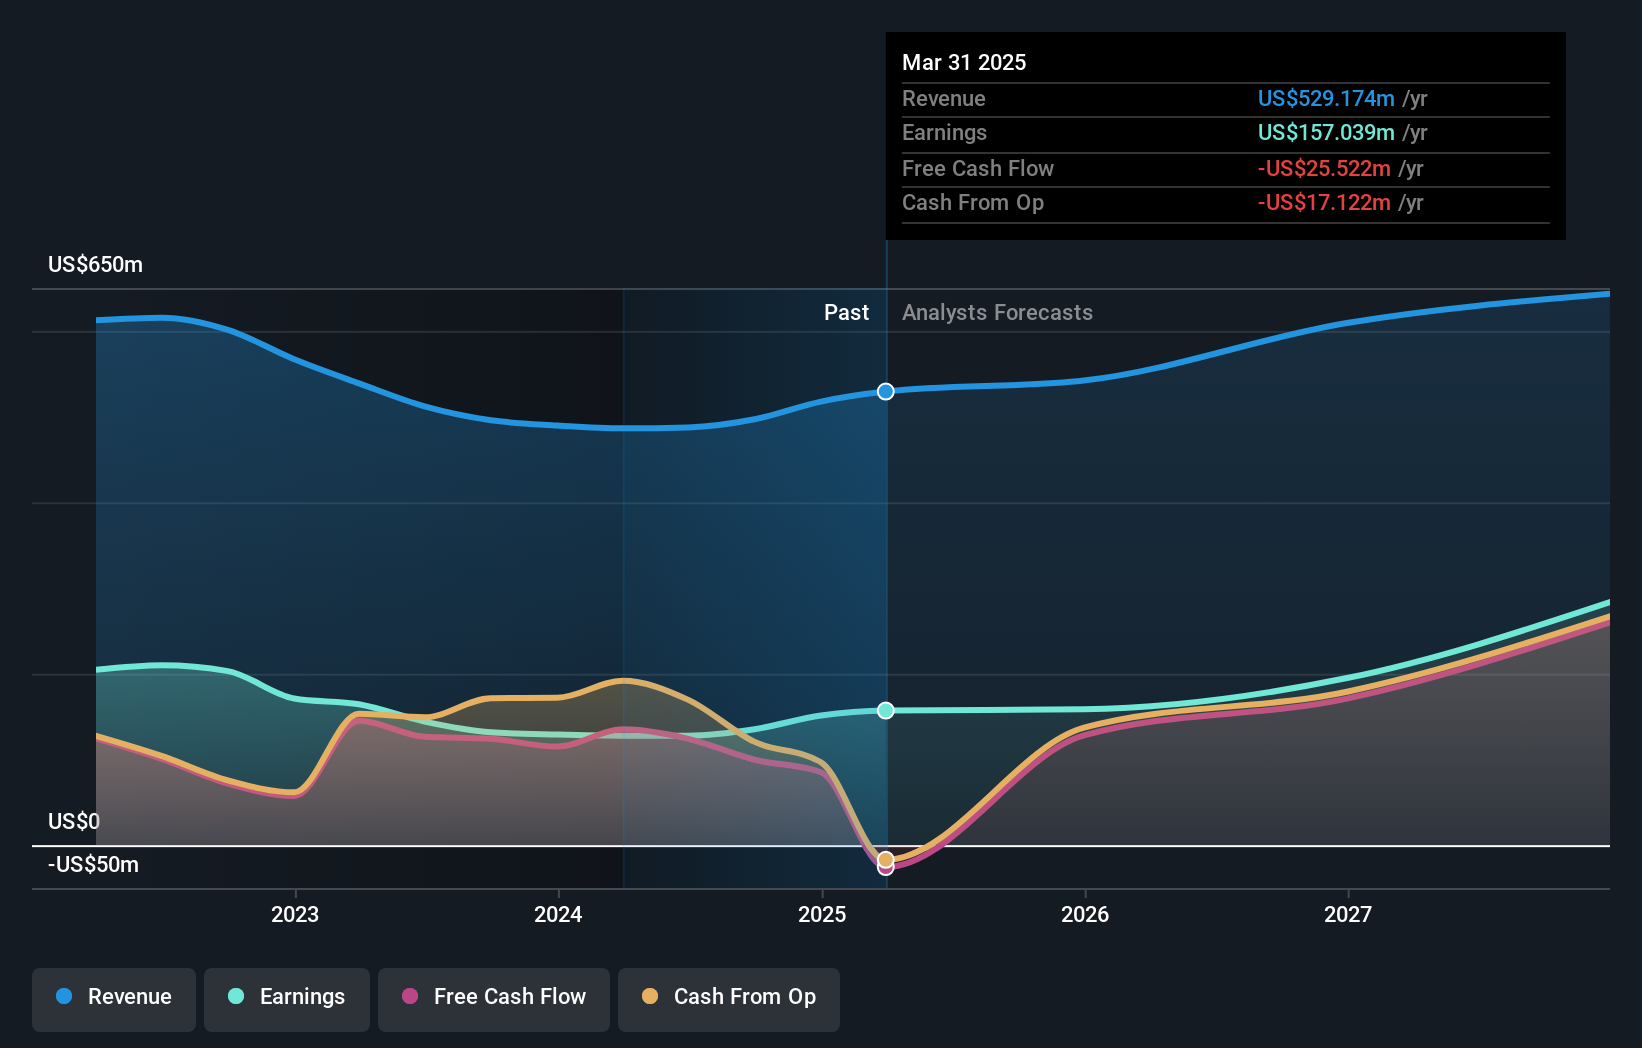Toggle the Earnings series visibility
Viewport: 1642px width, 1048px height.
point(286,999)
